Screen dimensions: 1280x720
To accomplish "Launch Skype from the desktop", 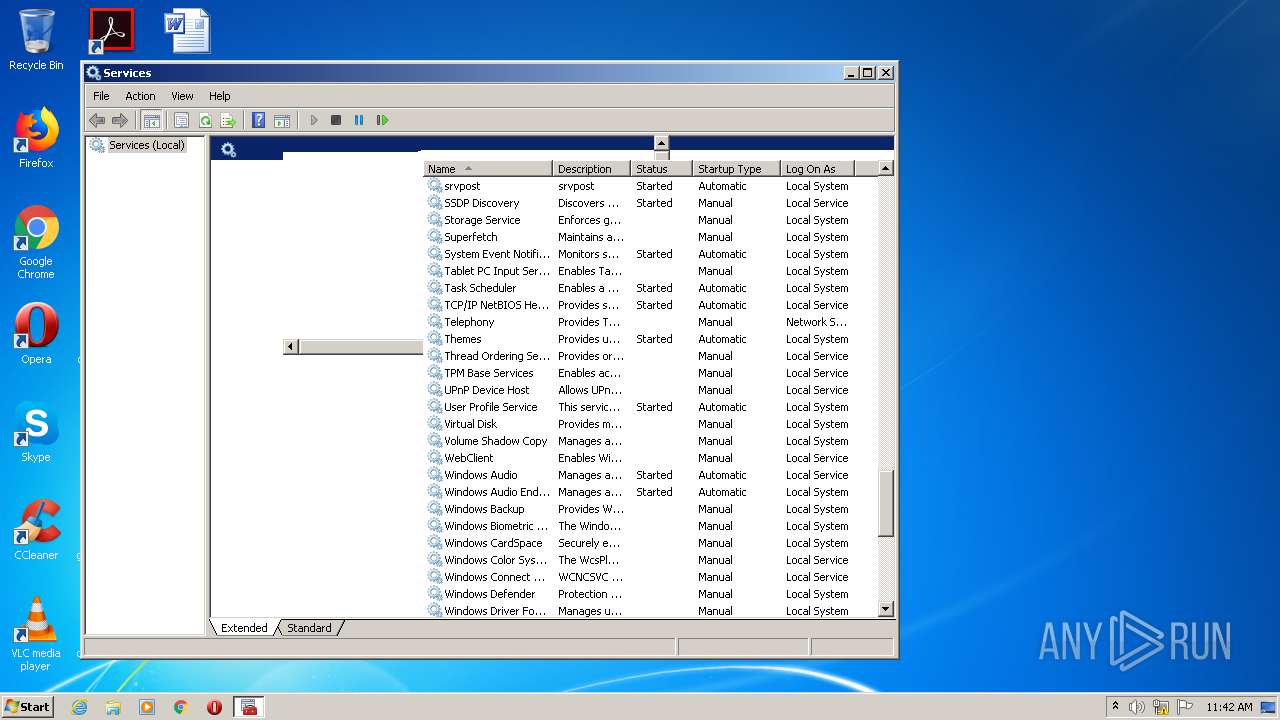I will point(36,432).
